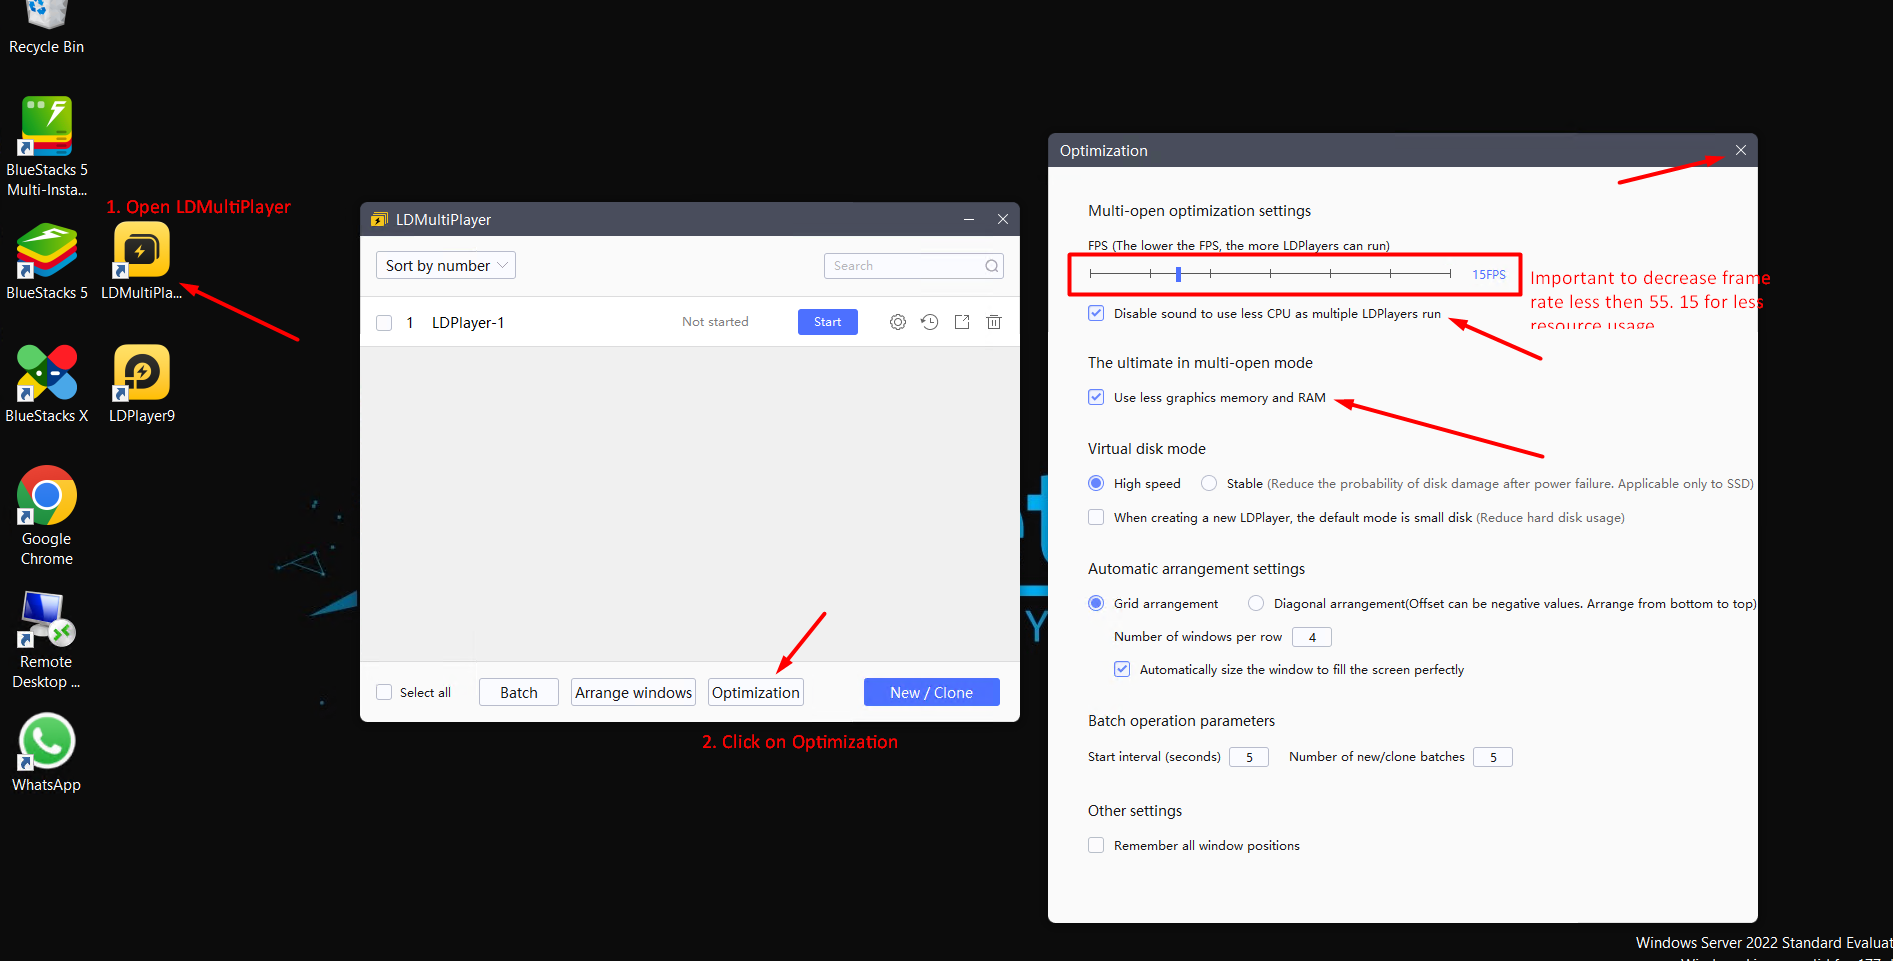Viewport: 1893px width, 961px height.
Task: Open the LDPlayer9 desktop shortcut
Action: 141,385
